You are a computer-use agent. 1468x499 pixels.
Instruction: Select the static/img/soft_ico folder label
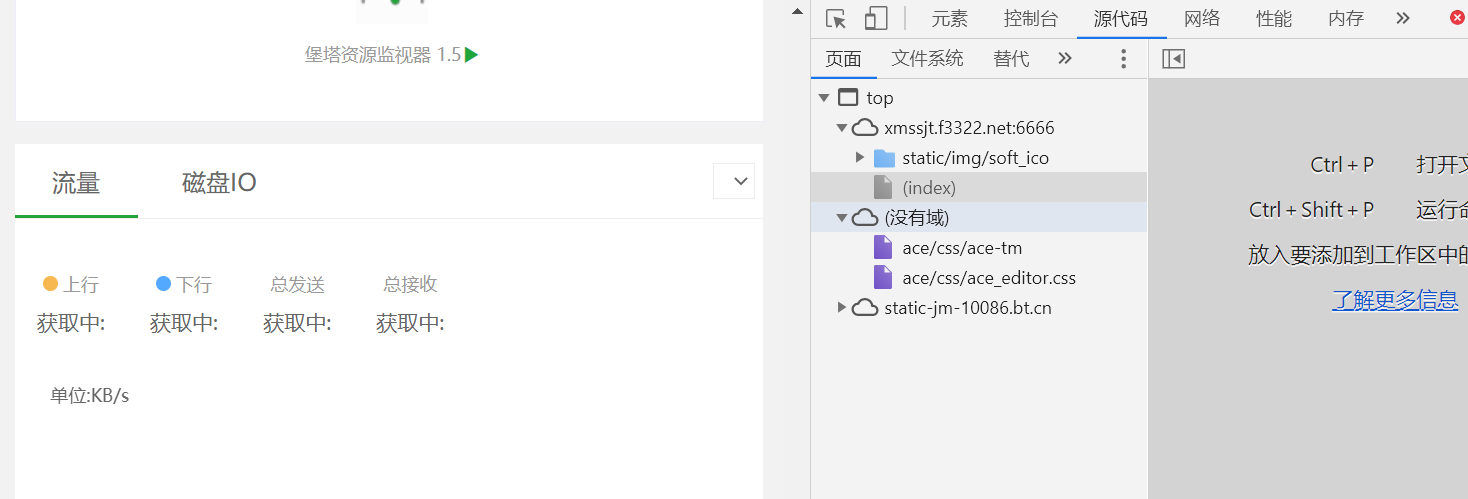point(975,158)
